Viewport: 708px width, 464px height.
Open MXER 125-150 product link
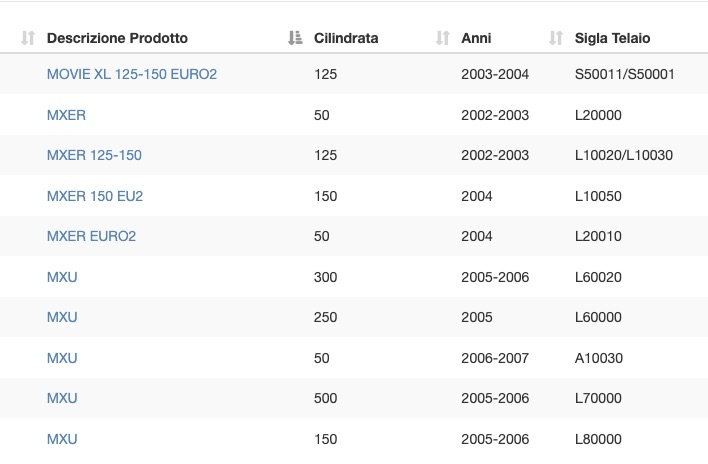click(94, 155)
